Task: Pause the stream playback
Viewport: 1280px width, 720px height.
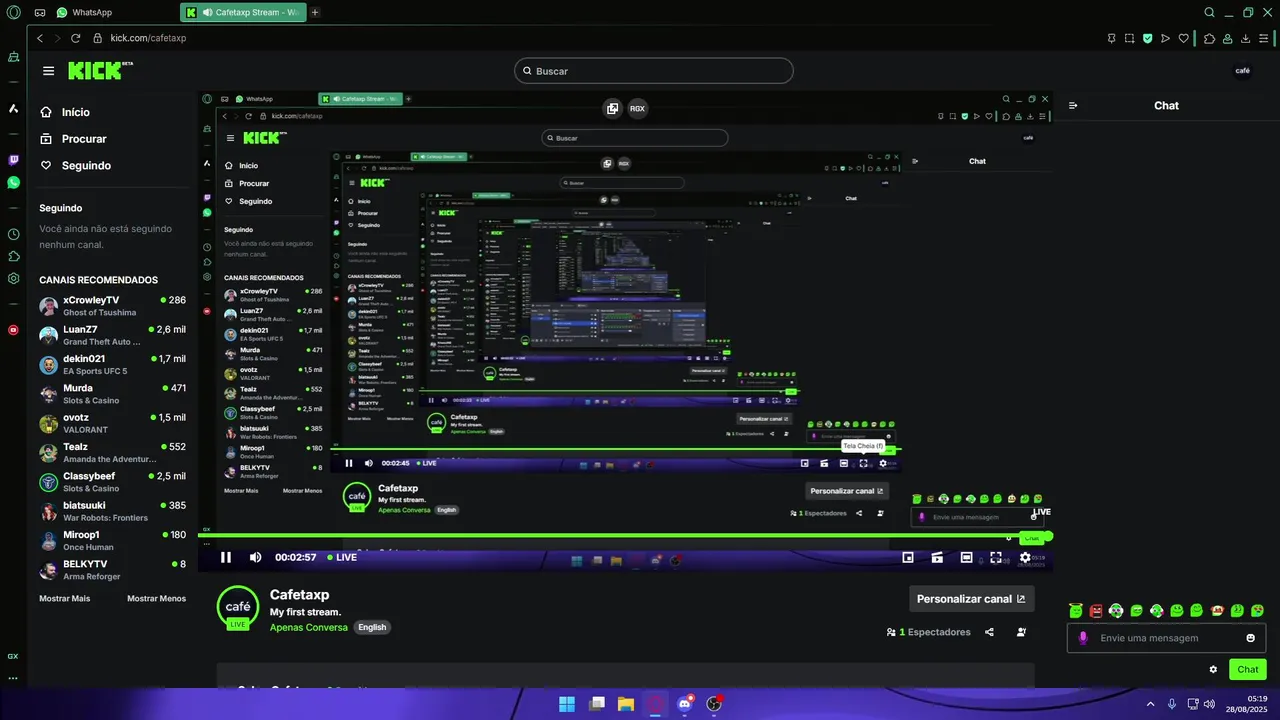Action: click(226, 557)
